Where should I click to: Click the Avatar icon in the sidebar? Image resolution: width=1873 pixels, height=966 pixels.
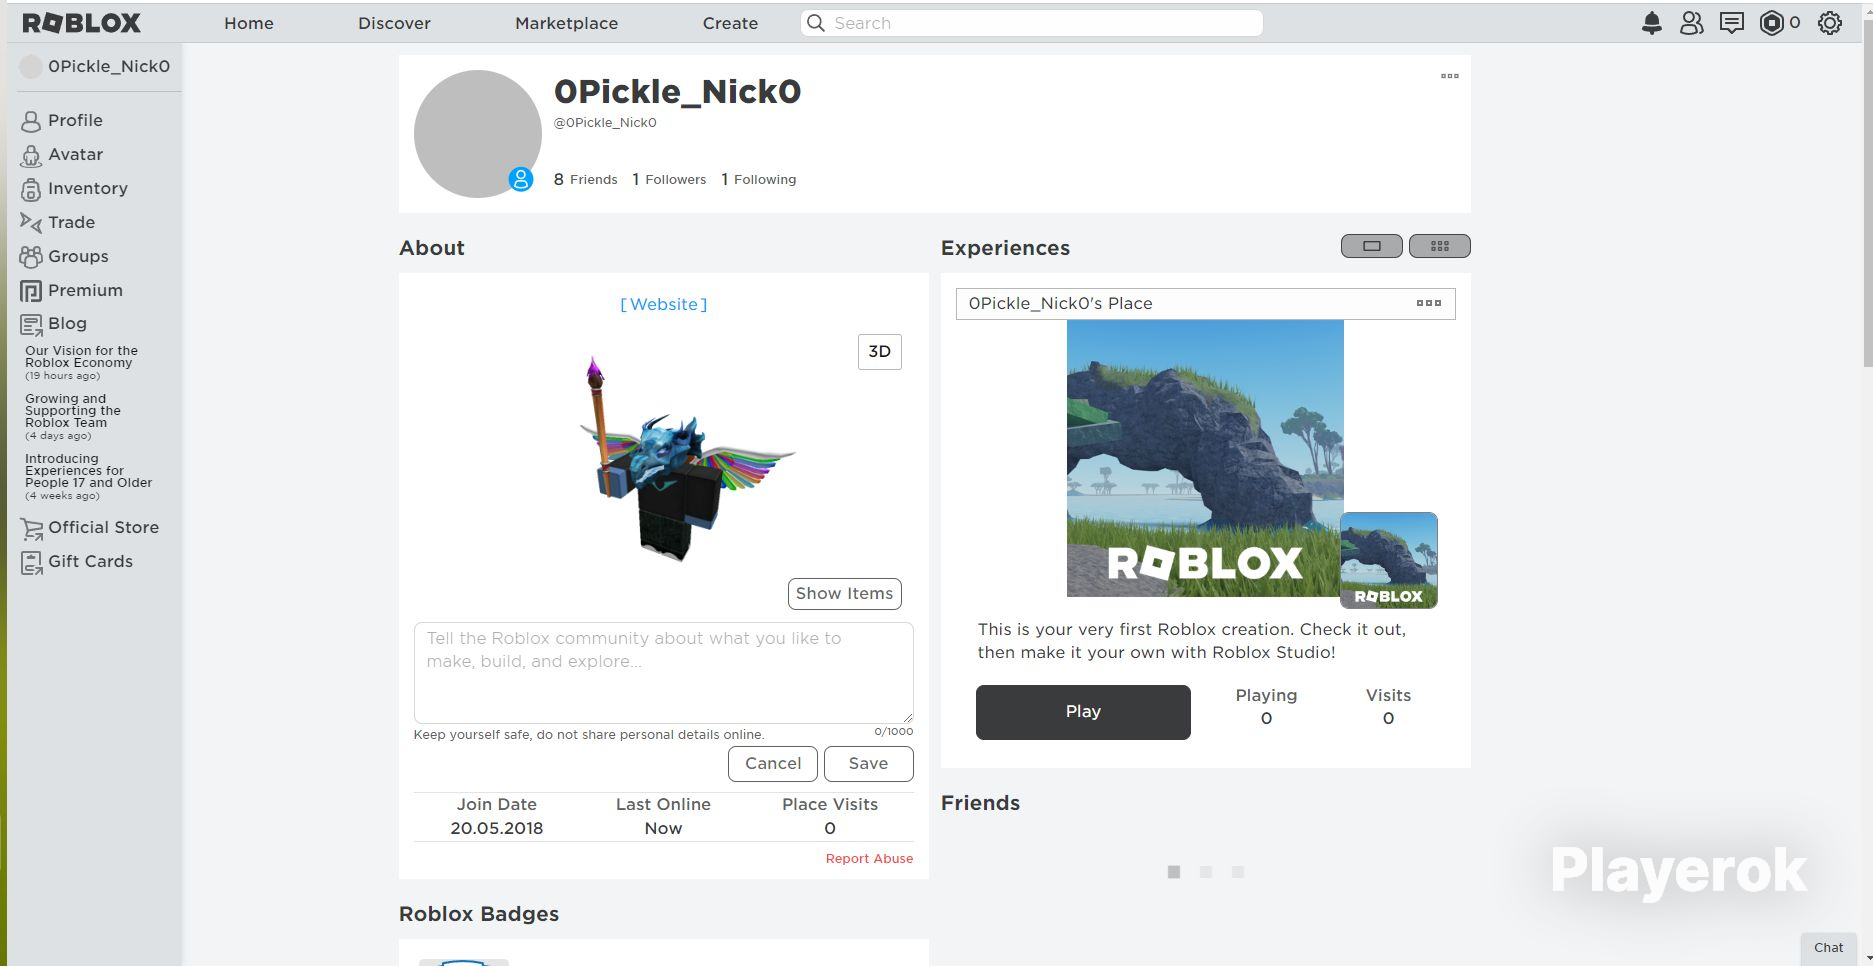(x=31, y=155)
